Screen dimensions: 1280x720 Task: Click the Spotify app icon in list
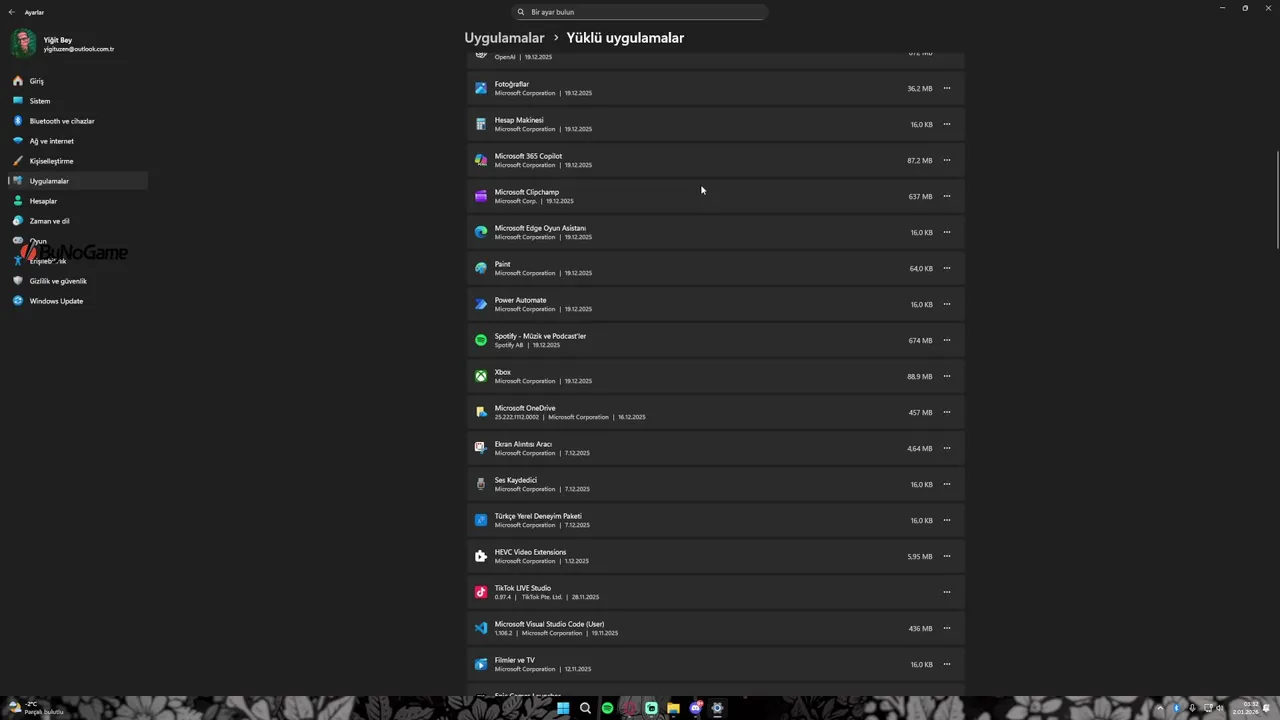pyautogui.click(x=481, y=340)
